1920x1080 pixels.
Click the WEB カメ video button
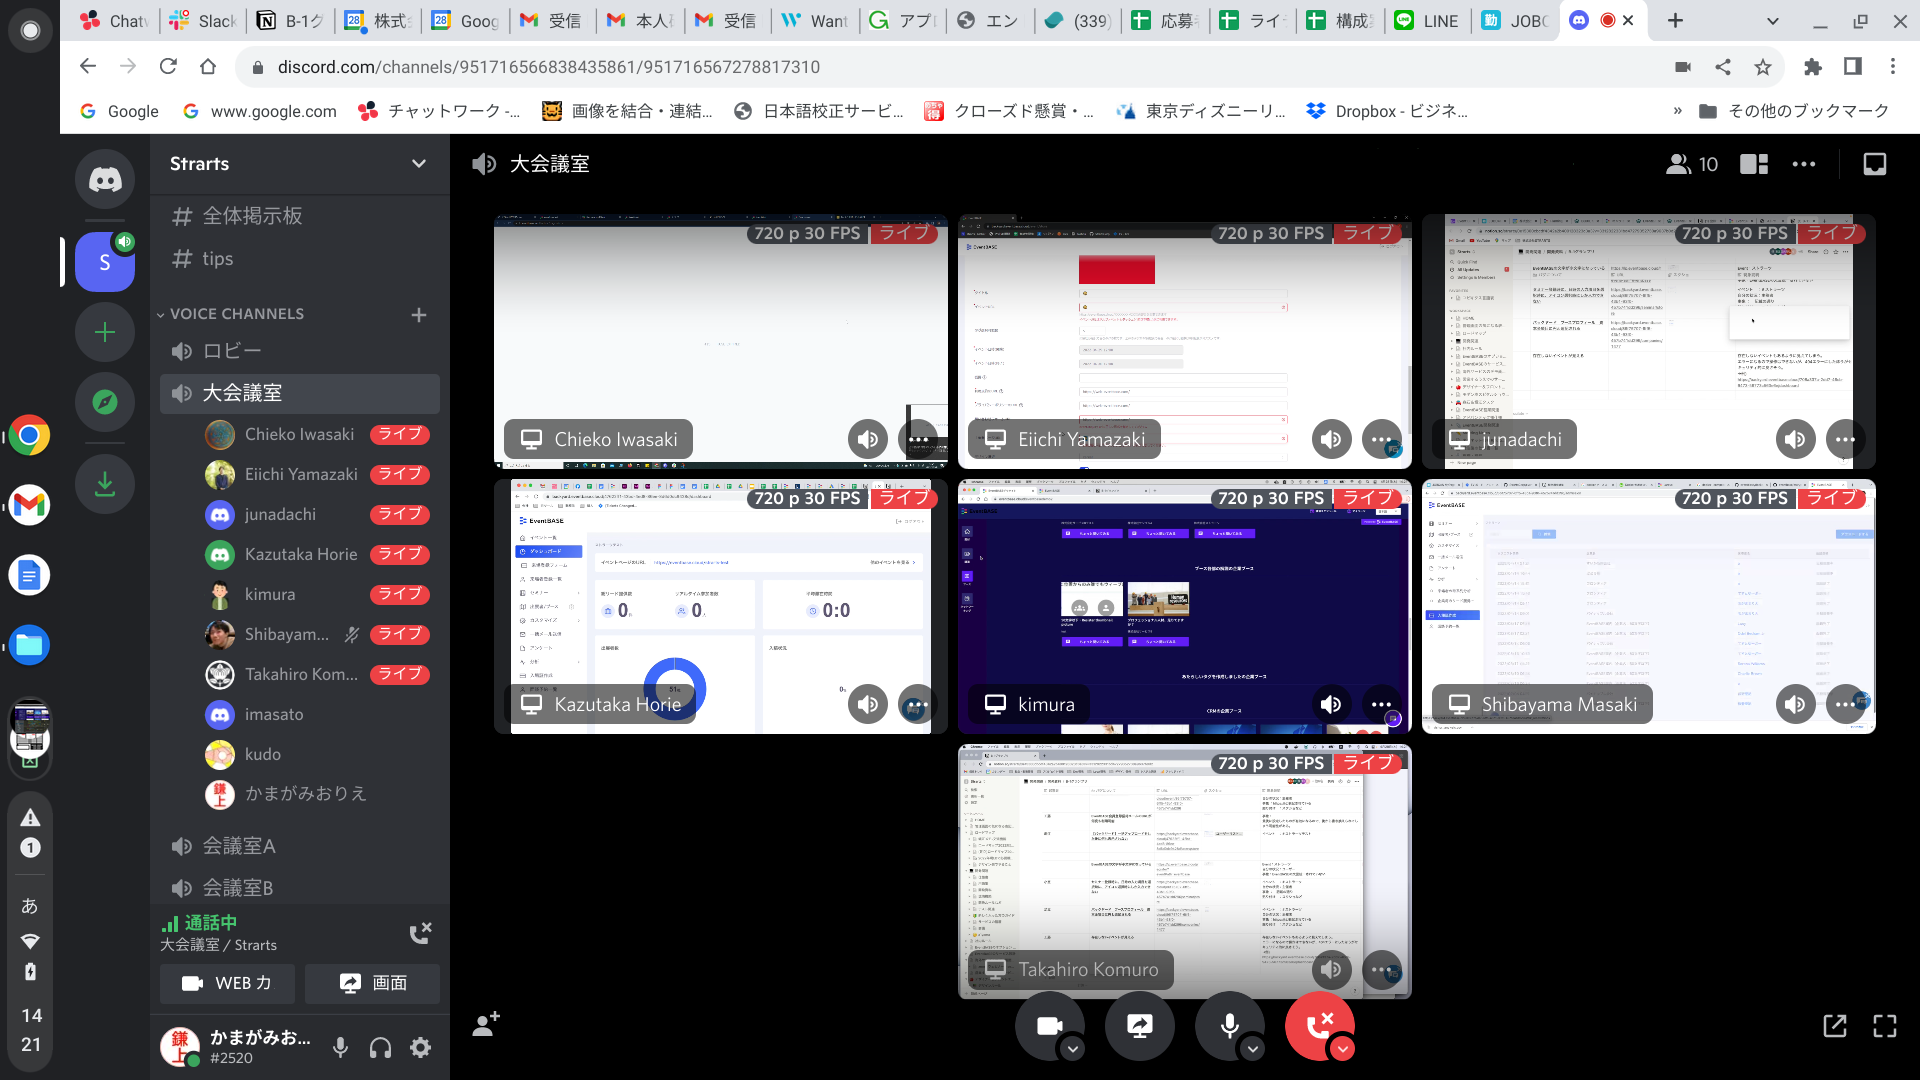coord(227,983)
